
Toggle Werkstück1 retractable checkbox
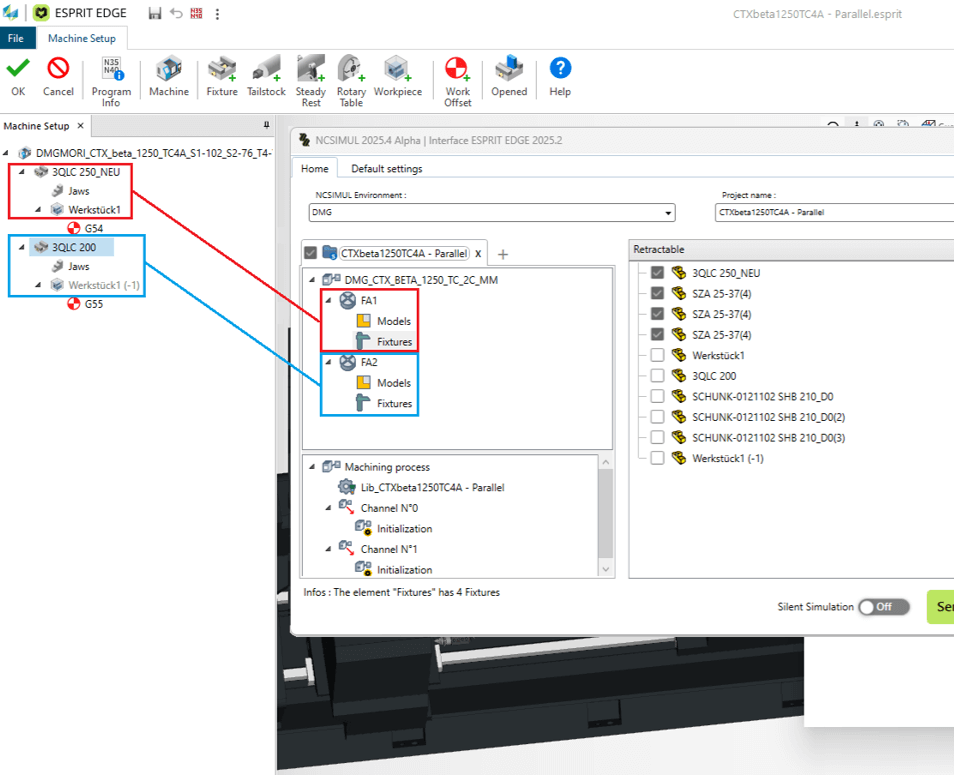tap(657, 355)
